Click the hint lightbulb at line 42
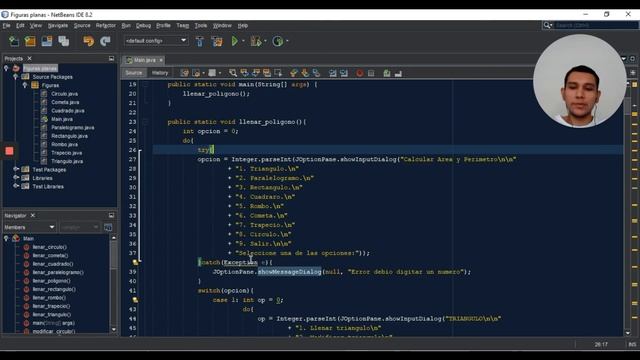 pos(135,300)
